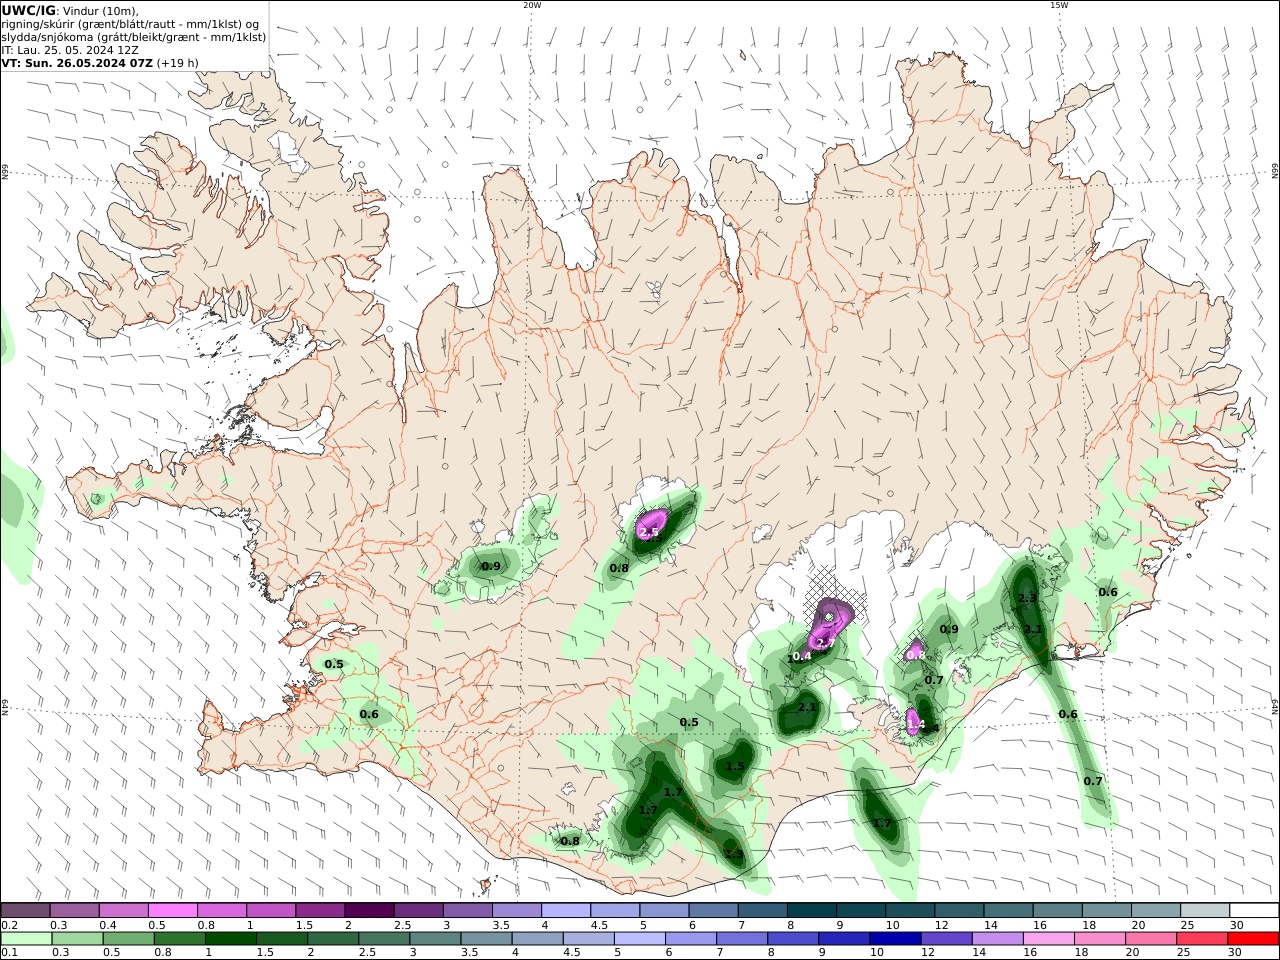Image resolution: width=1280 pixels, height=960 pixels.
Task: Select the pale pink 16 rain legend swatch
Action: pos(1048,939)
